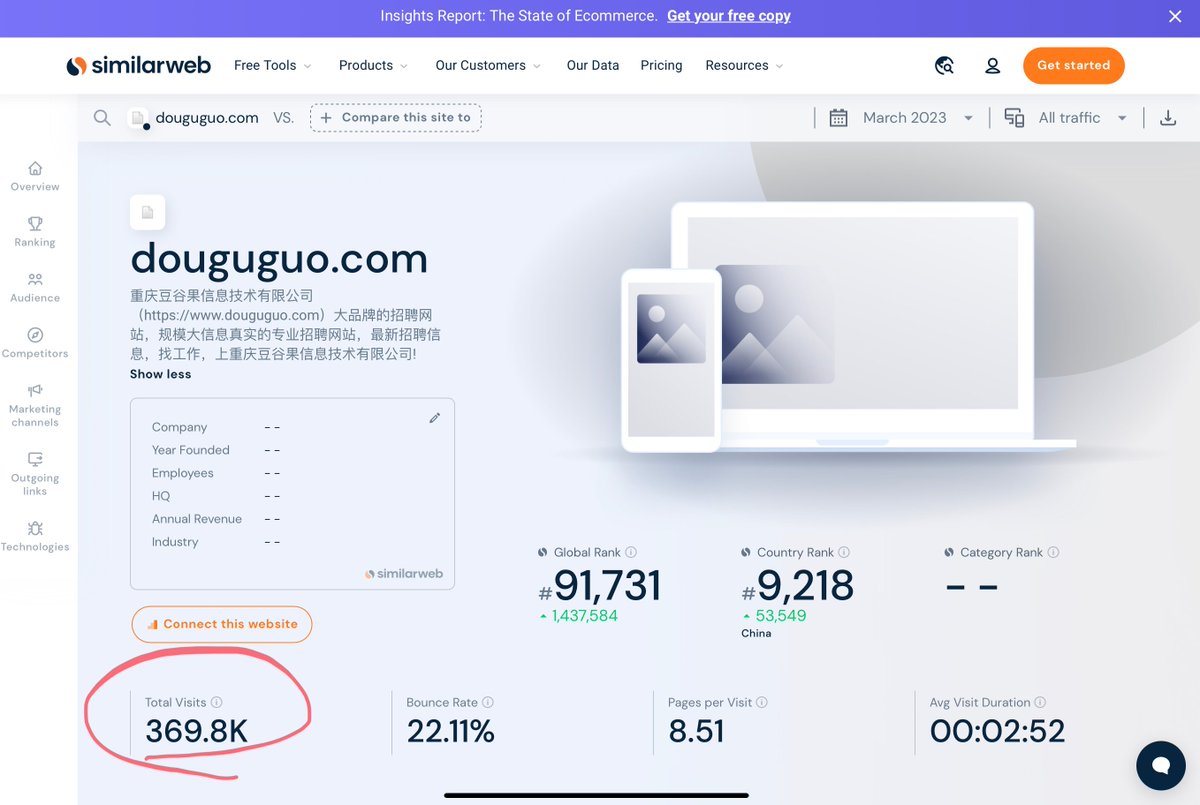
Task: Click Compare this site to button
Action: pos(396,118)
